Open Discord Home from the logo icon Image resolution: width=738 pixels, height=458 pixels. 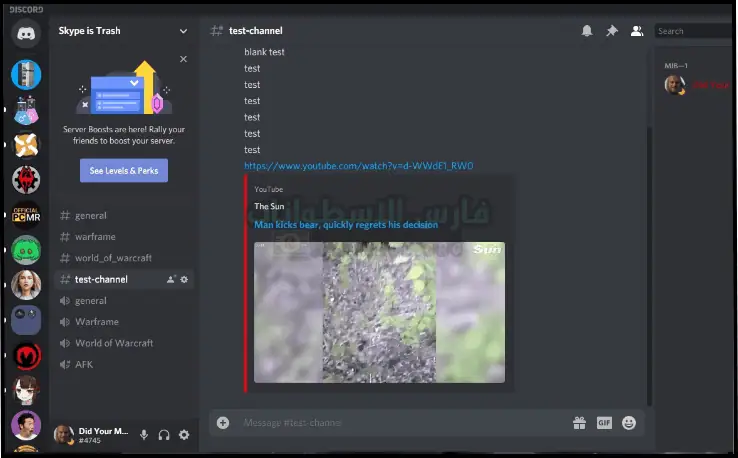click(x=25, y=33)
